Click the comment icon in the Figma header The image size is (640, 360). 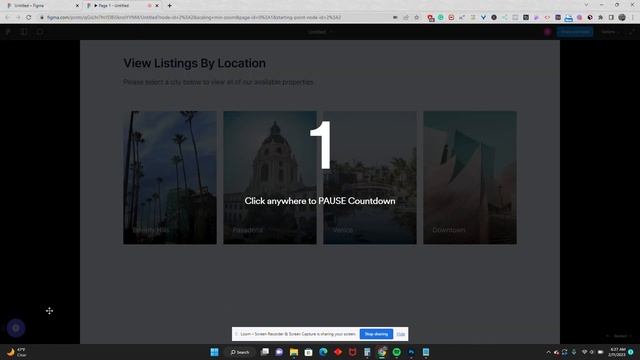tap(40, 32)
